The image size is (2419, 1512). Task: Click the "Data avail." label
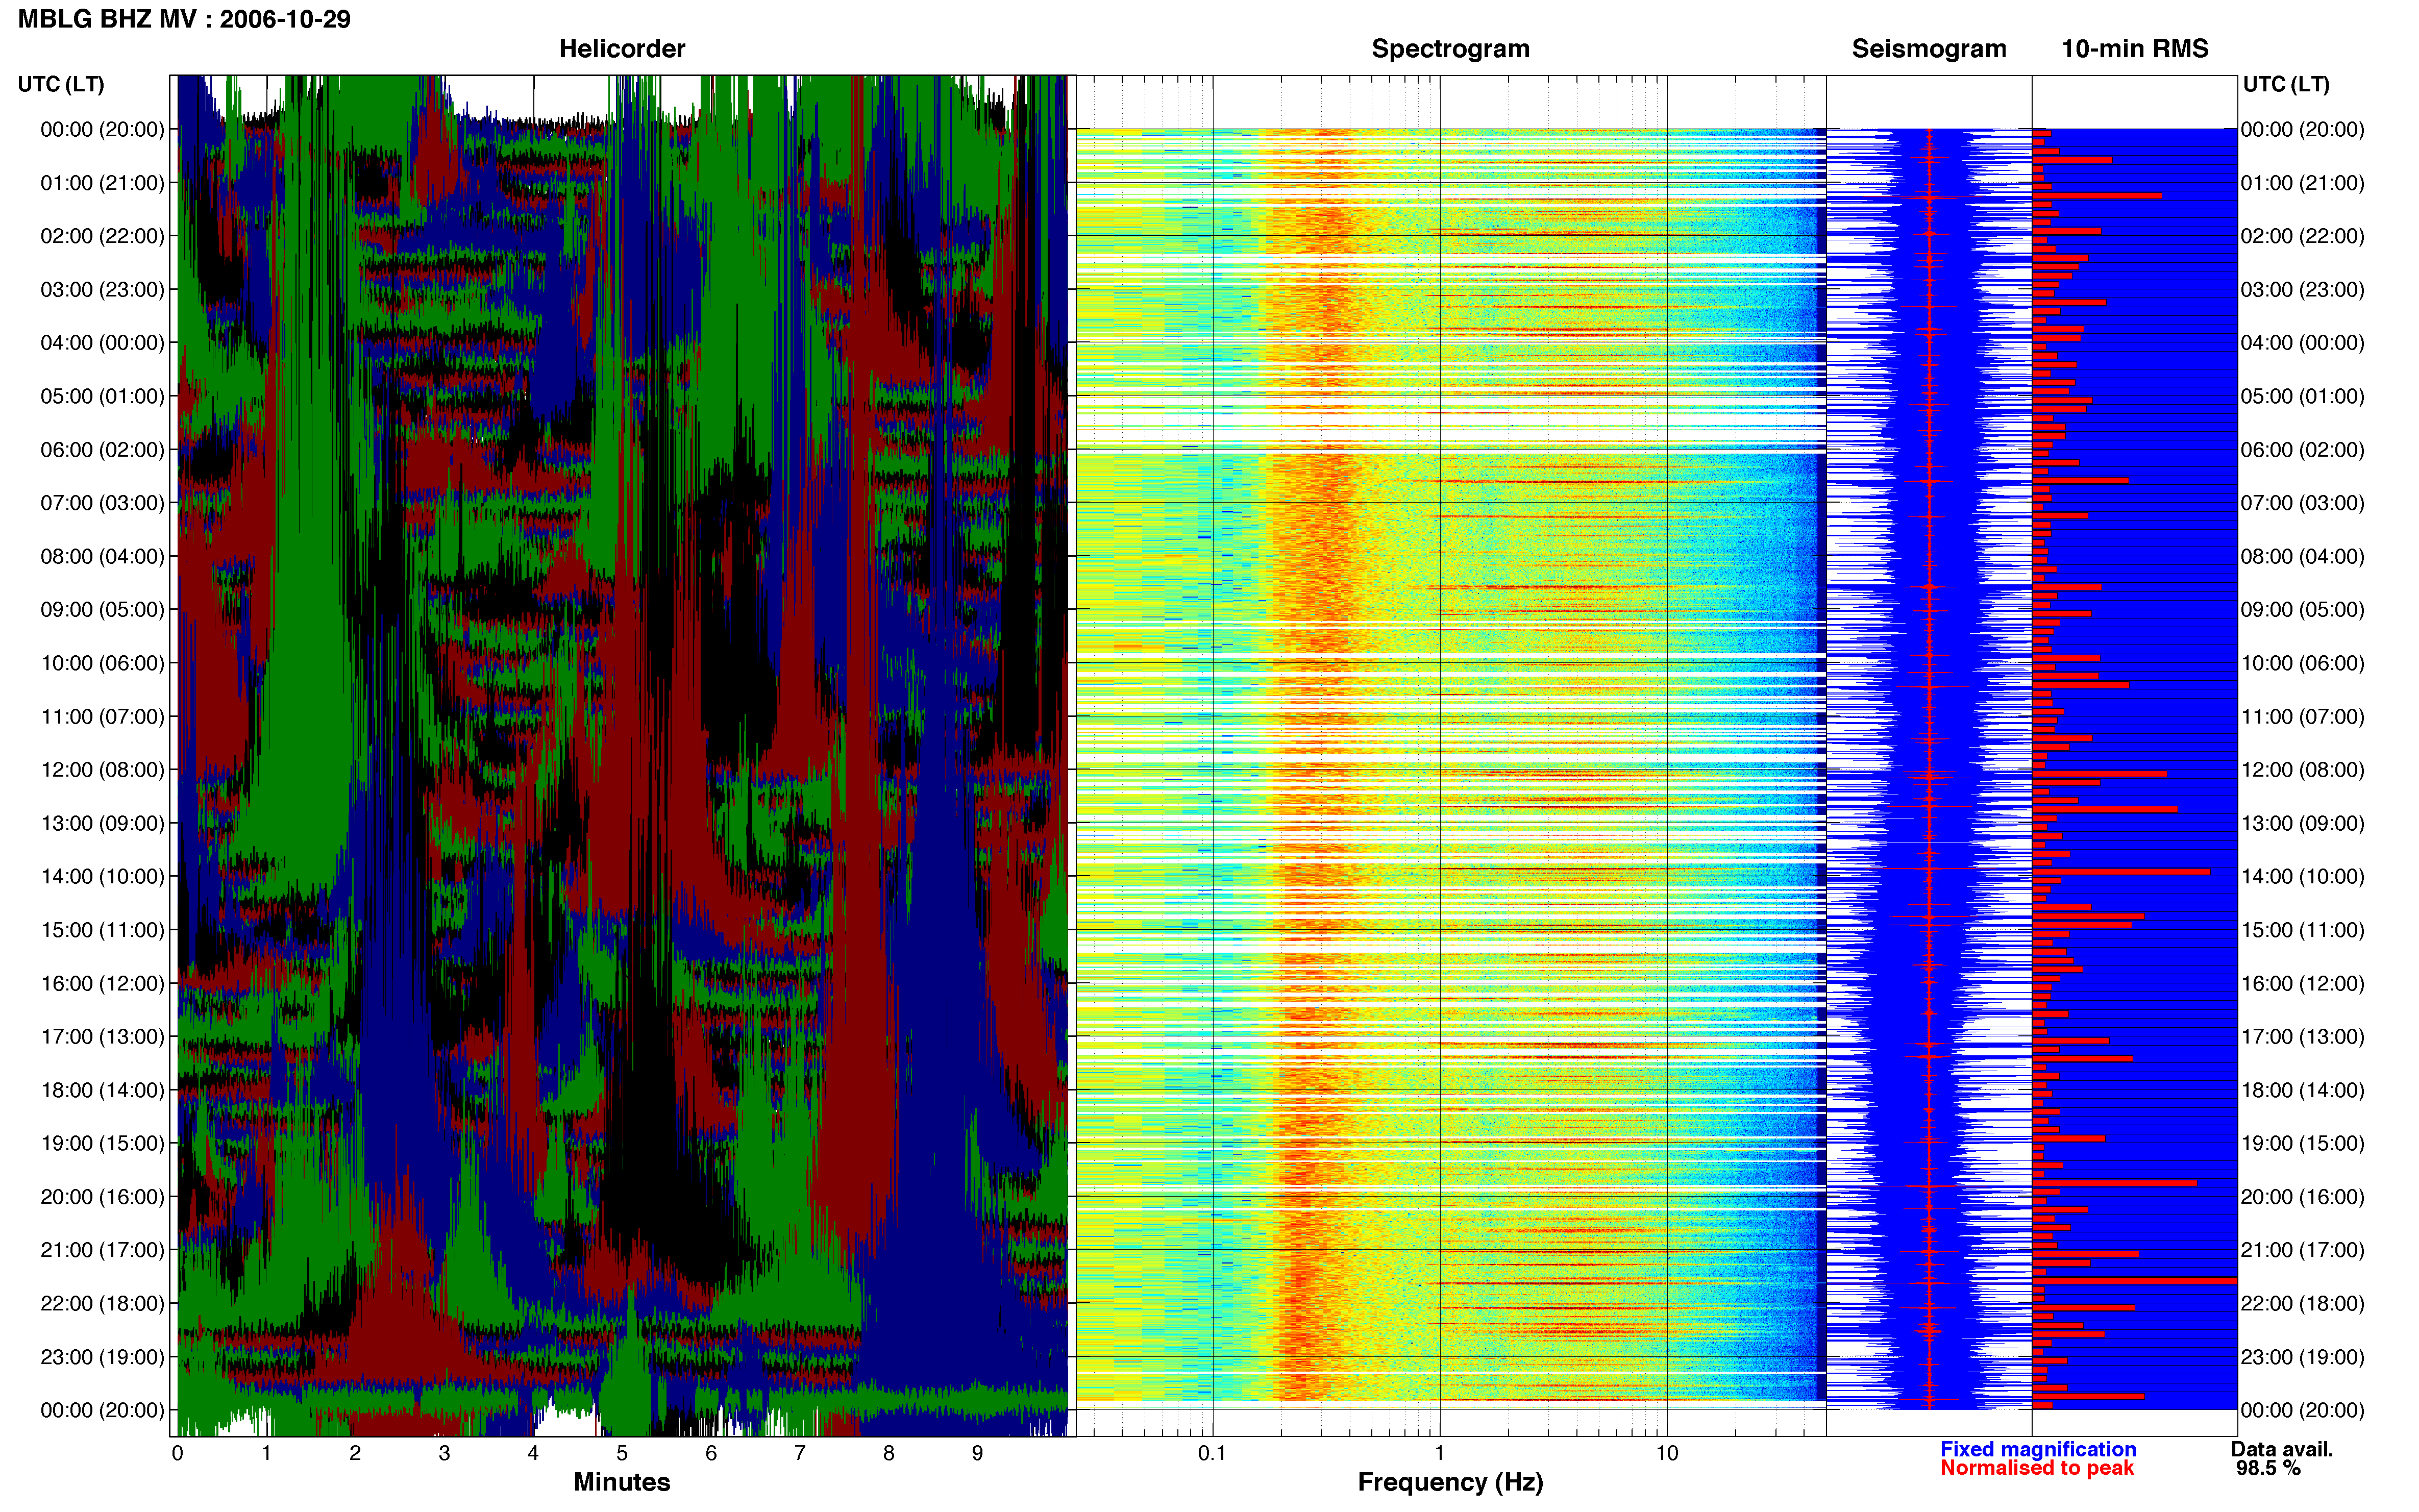[2282, 1449]
